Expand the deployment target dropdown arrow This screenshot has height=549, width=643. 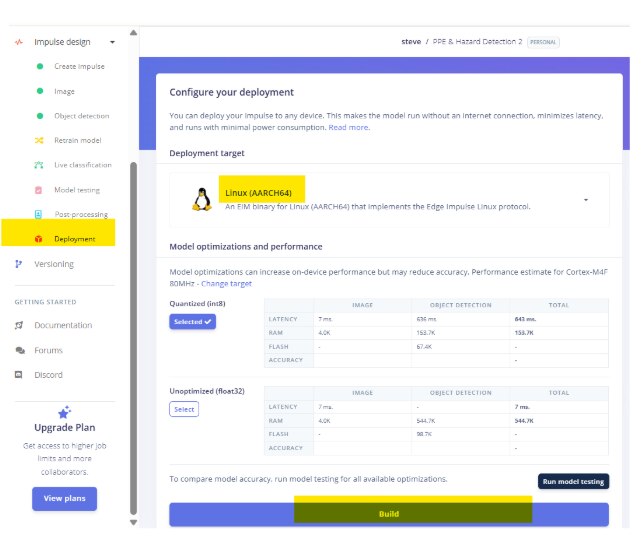tap(586, 200)
